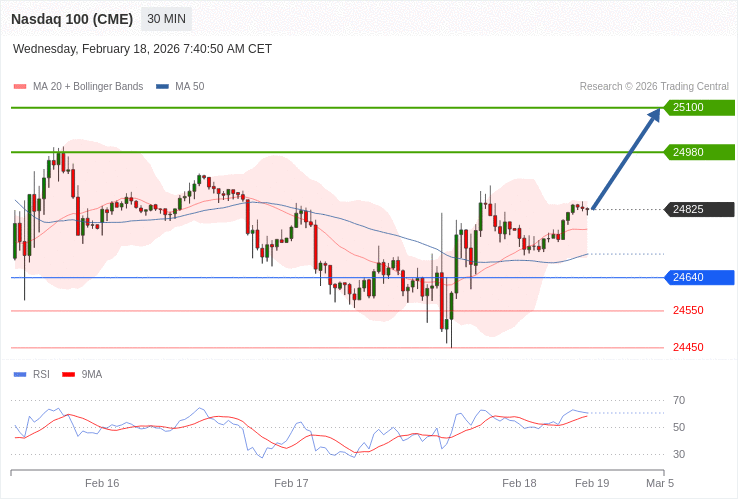Click the 9MA legend label
The height and width of the screenshot is (500, 738).
tap(92, 375)
